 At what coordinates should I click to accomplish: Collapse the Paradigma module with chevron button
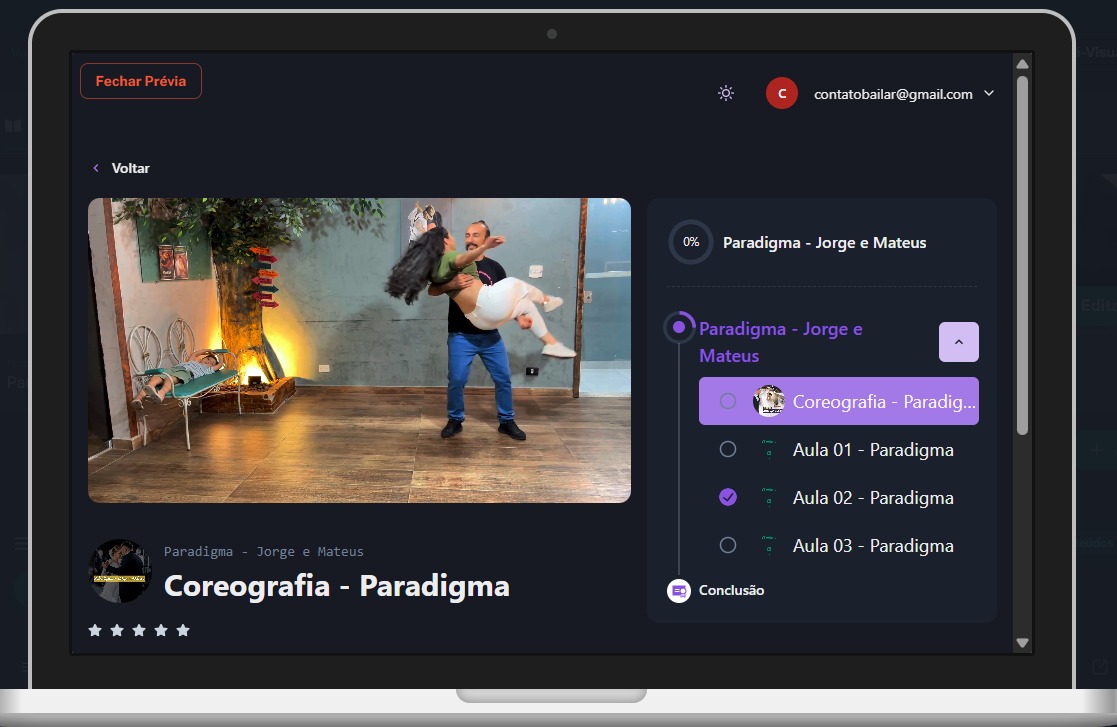point(958,342)
